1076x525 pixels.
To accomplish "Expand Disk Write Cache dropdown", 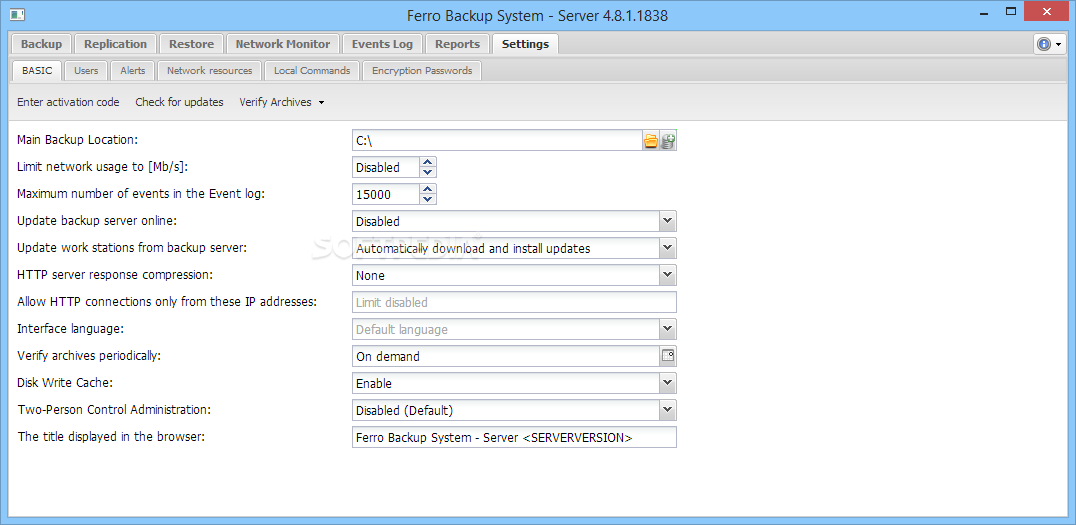I will coord(668,383).
